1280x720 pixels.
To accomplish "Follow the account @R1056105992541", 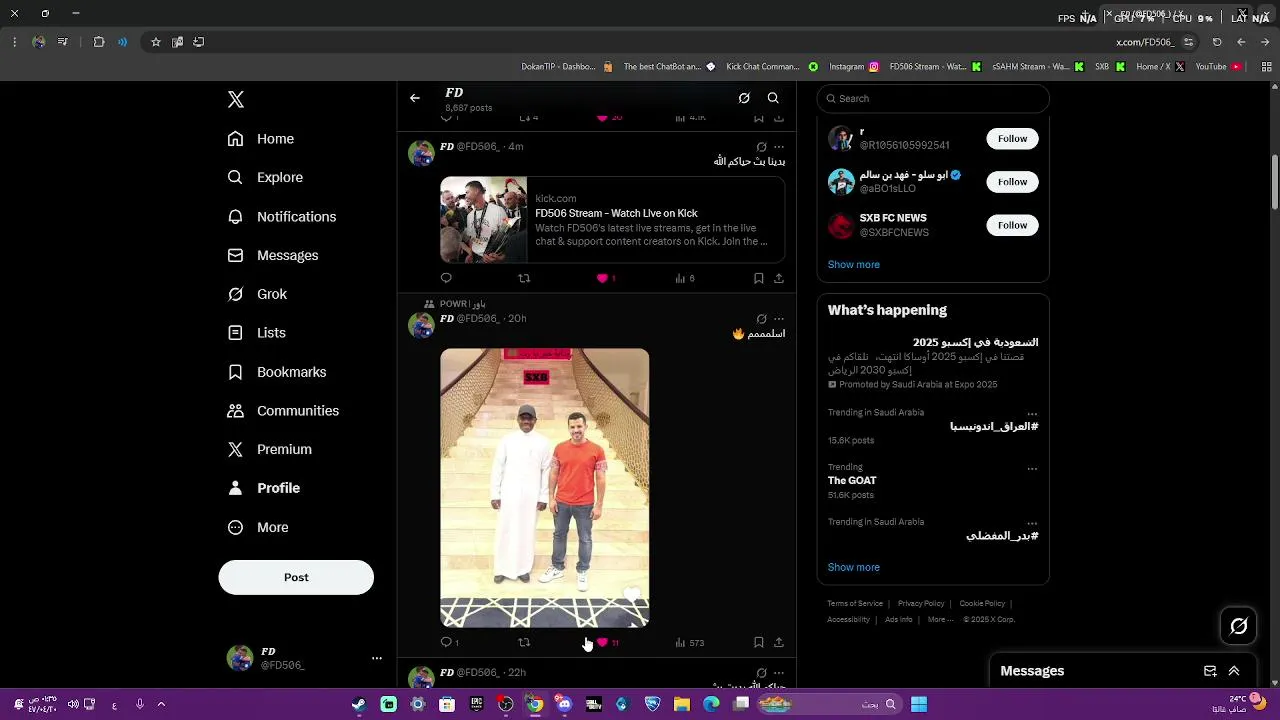I will click(1012, 139).
